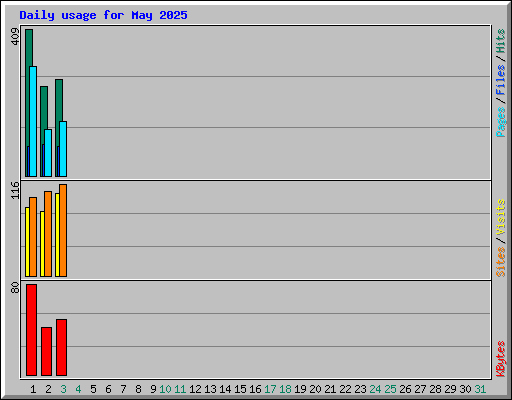Image resolution: width=512 pixels, height=400 pixels.
Task: Click the yellow Visits bar for day 2
Action: point(42,244)
